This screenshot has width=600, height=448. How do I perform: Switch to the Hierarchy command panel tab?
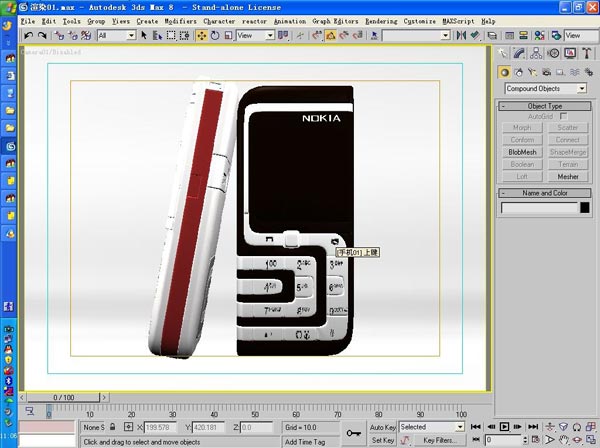pyautogui.click(x=536, y=53)
